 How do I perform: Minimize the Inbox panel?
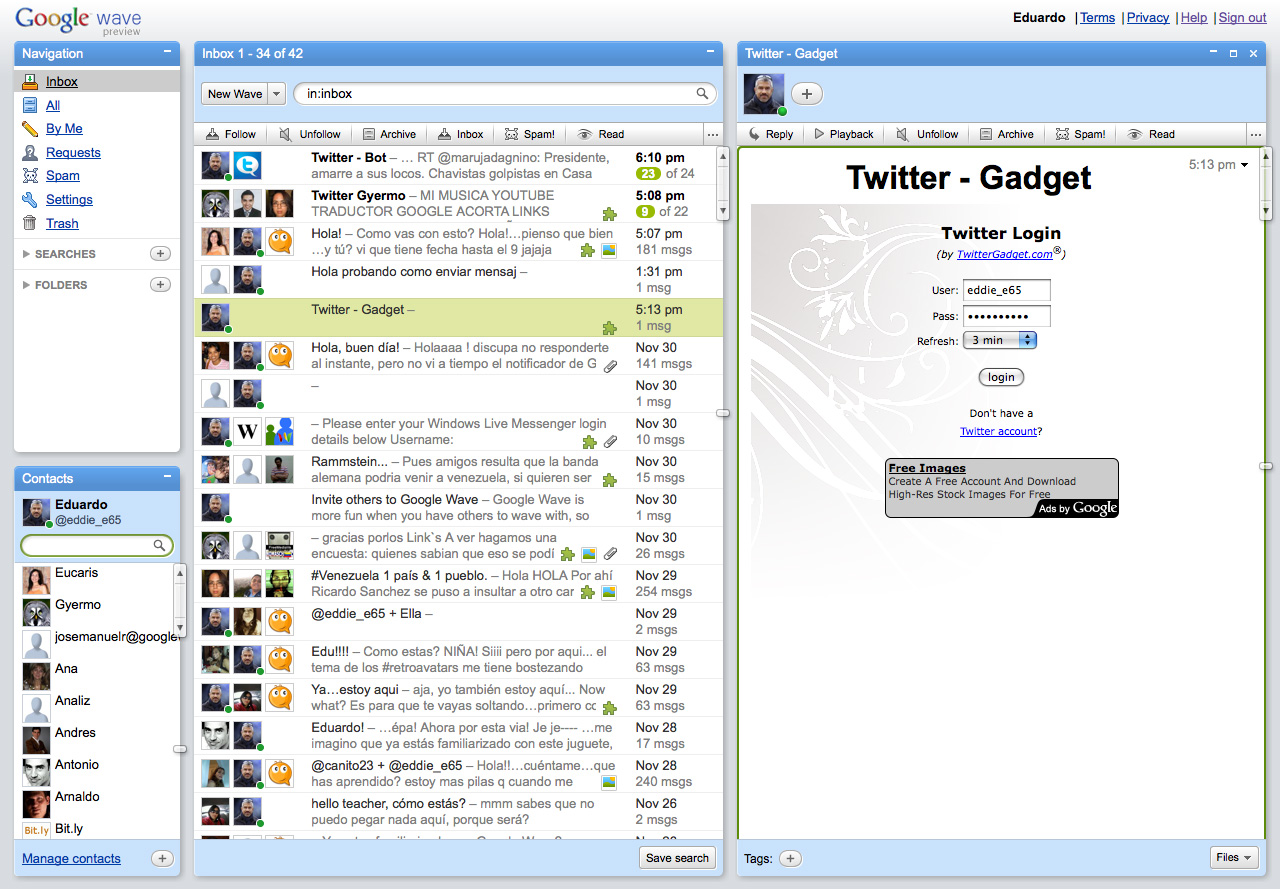click(710, 53)
